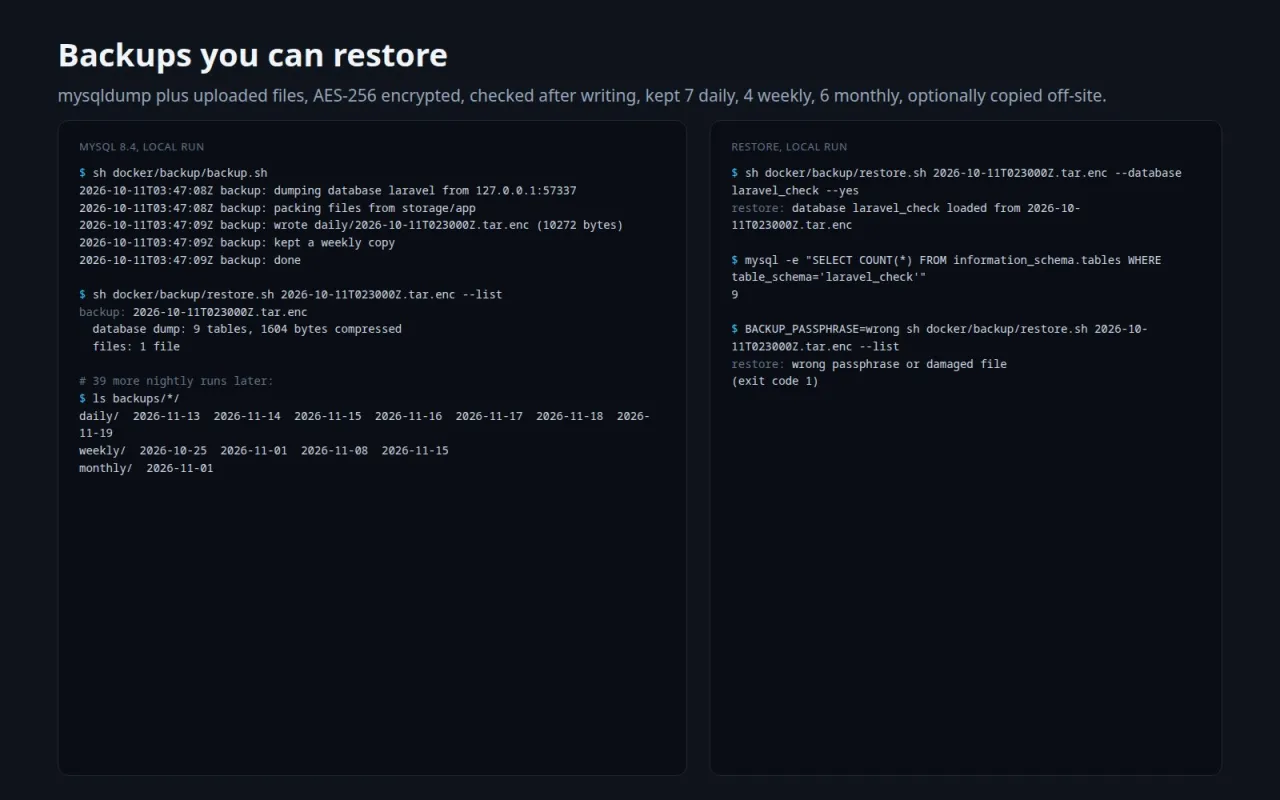Click the 'daily/' directory listing label

[x=99, y=416]
